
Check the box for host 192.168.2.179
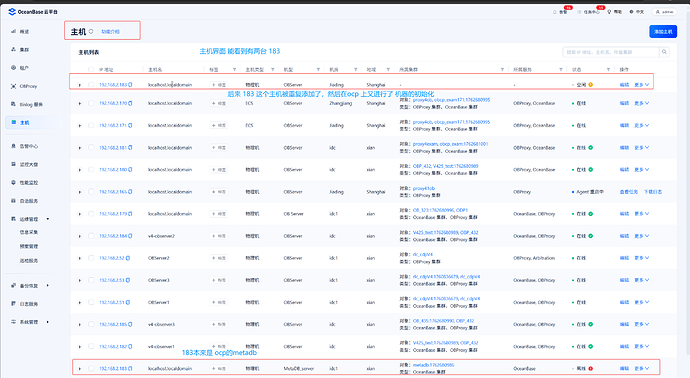(x=91, y=214)
